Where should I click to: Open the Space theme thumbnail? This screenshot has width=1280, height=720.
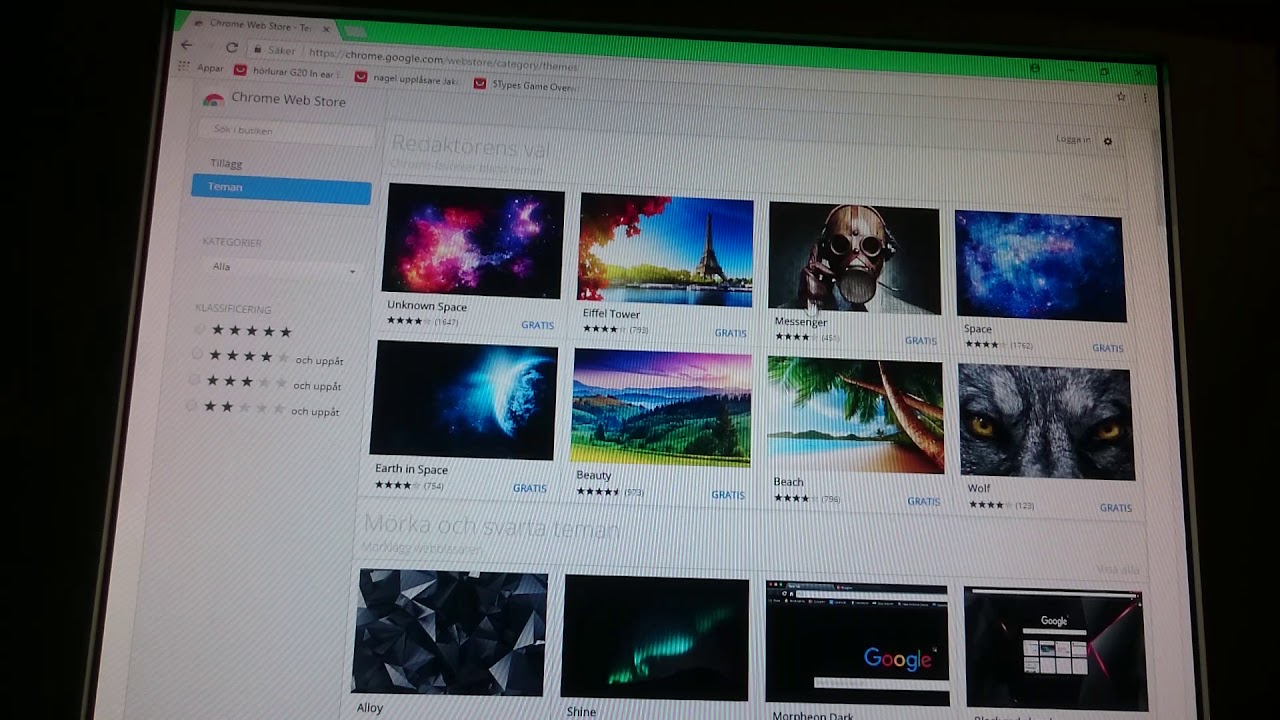pyautogui.click(x=1040, y=266)
